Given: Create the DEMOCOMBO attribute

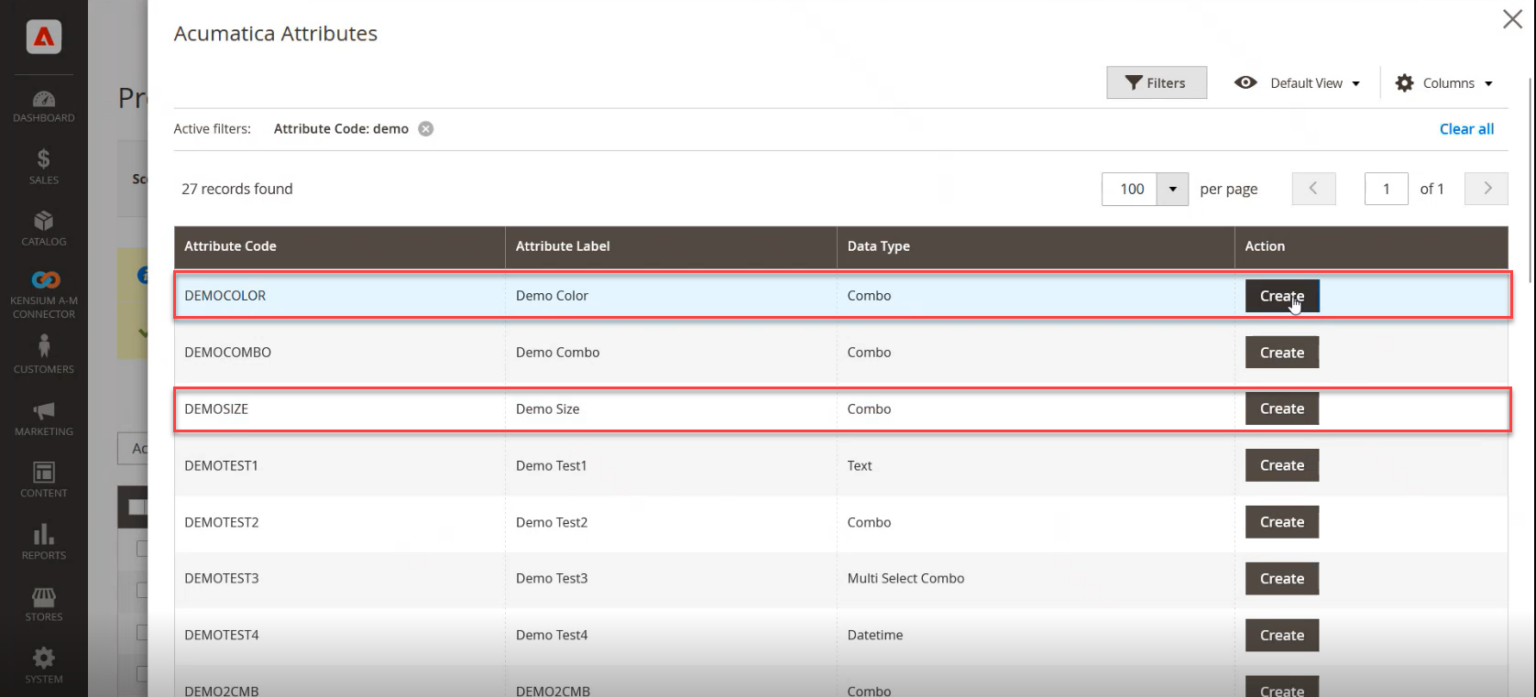Looking at the screenshot, I should (x=1282, y=352).
